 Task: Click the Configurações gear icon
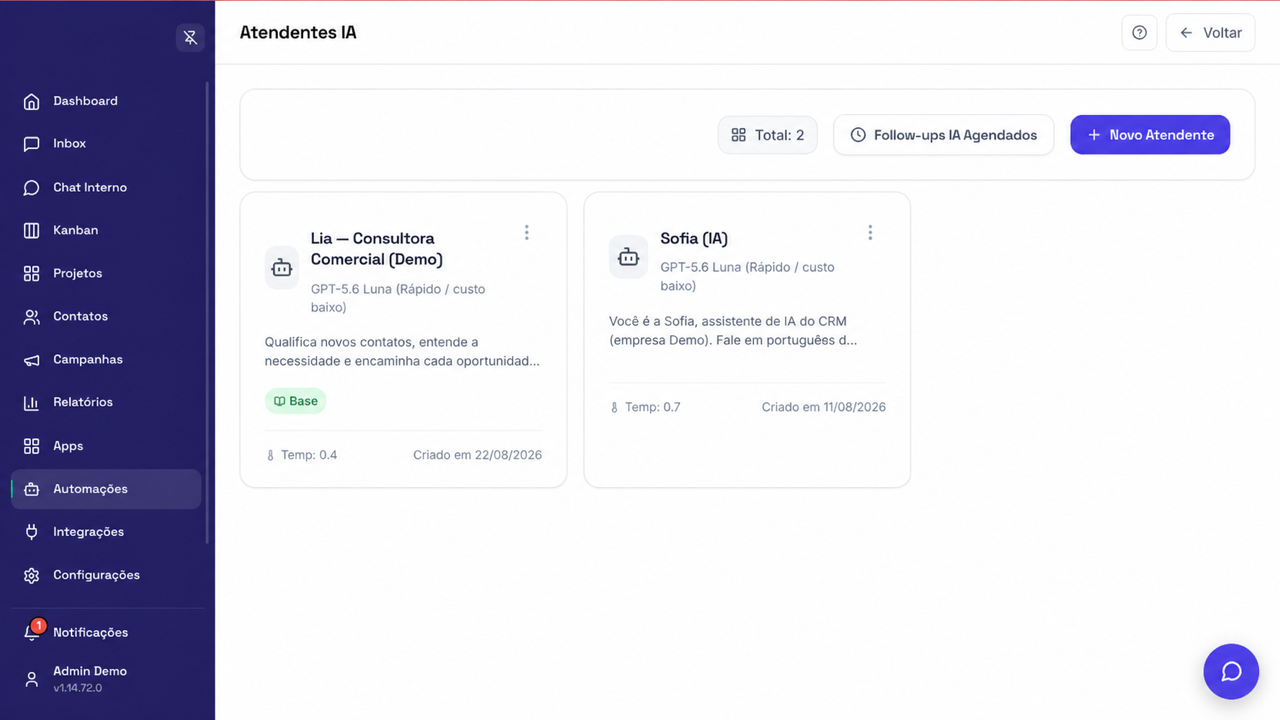pos(31,575)
